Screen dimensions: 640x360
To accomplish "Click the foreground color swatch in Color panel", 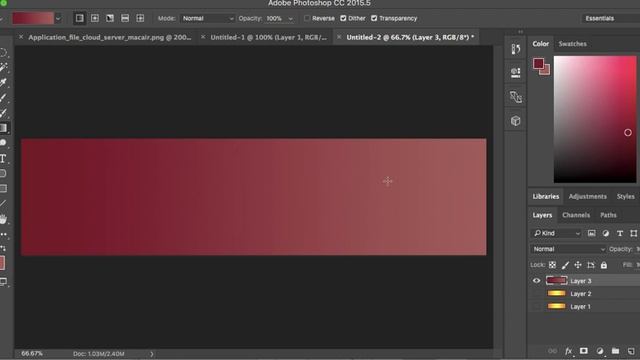I will [x=538, y=64].
